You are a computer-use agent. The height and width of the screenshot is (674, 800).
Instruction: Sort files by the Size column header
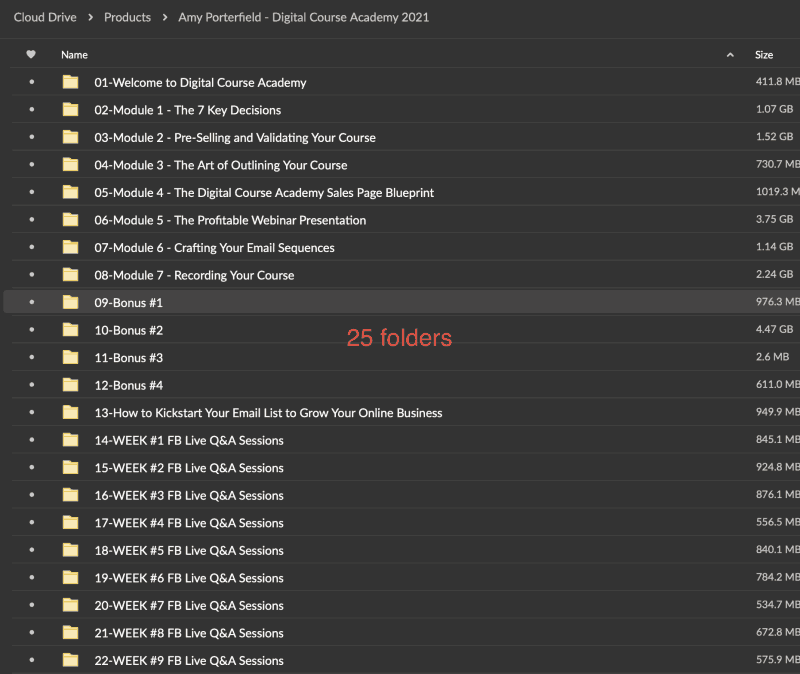tap(764, 55)
